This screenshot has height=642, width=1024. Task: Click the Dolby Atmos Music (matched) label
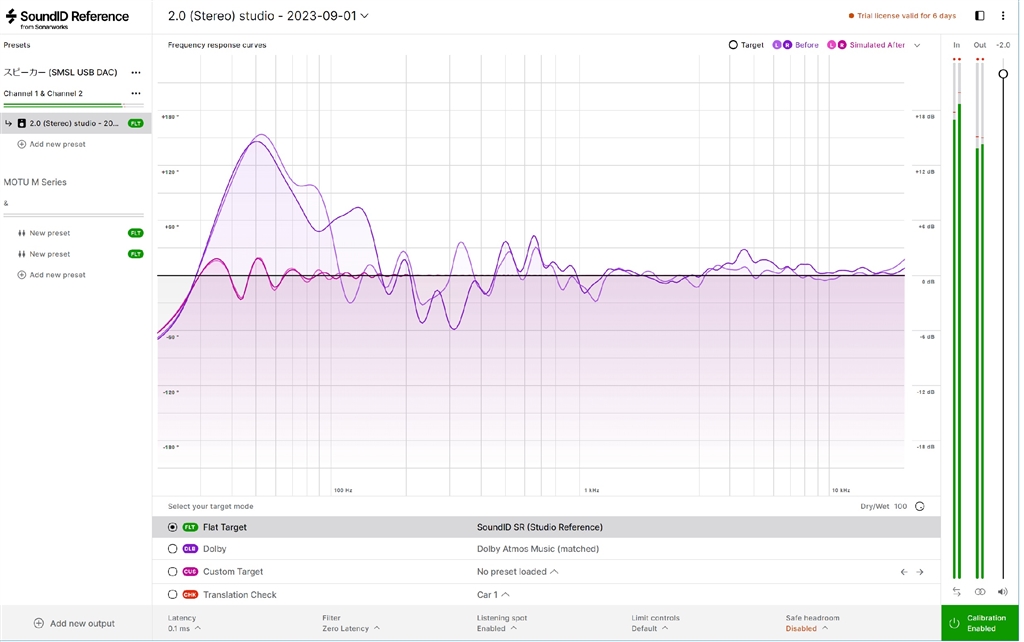[537, 549]
